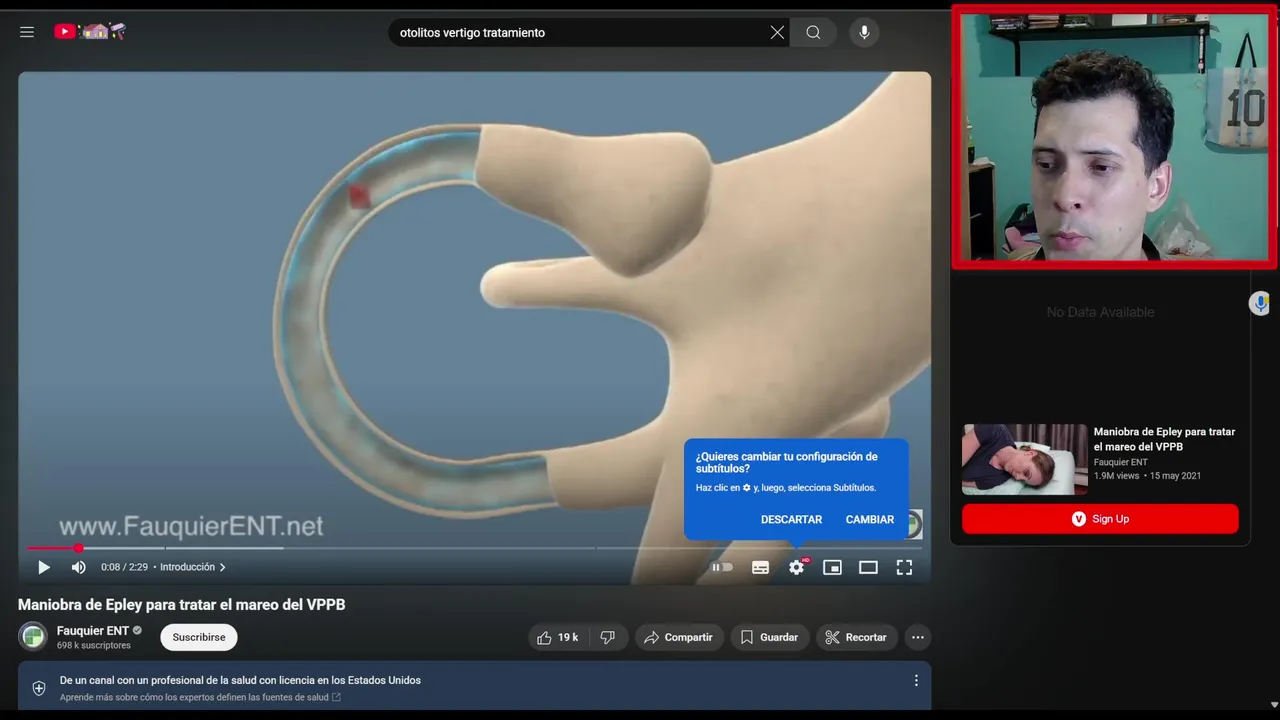Image resolution: width=1280 pixels, height=720 pixels.
Task: Click the magnifying glass search button
Action: click(813, 32)
